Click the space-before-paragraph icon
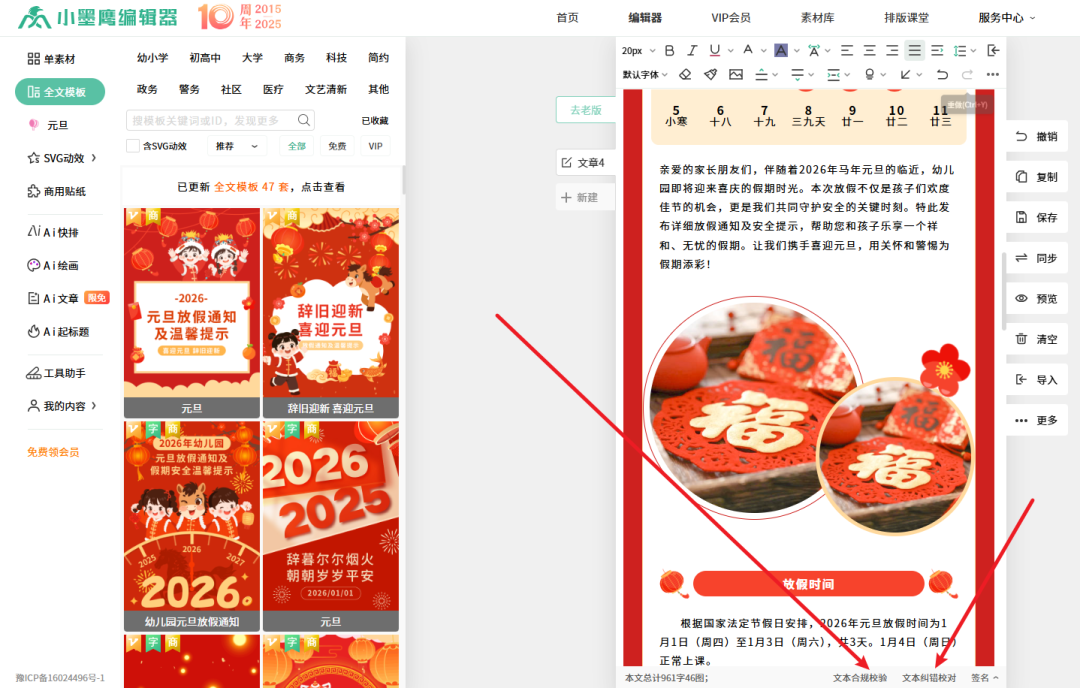The image size is (1080, 688). coord(761,74)
